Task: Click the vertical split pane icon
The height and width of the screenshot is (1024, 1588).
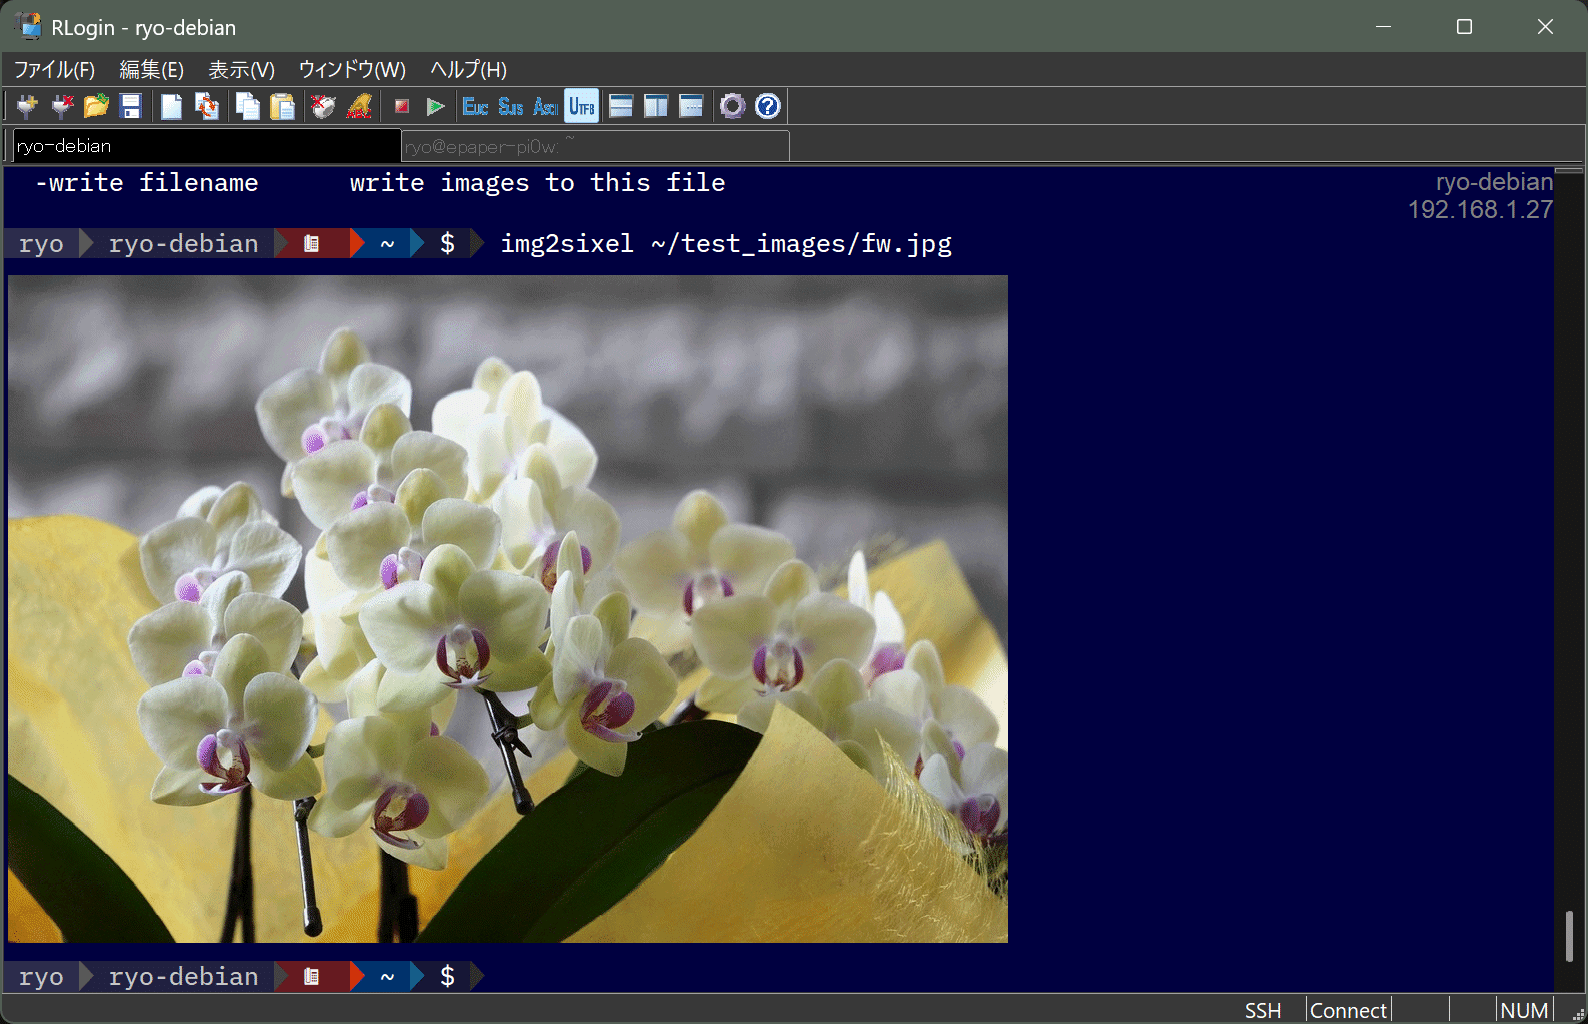Action: click(656, 106)
